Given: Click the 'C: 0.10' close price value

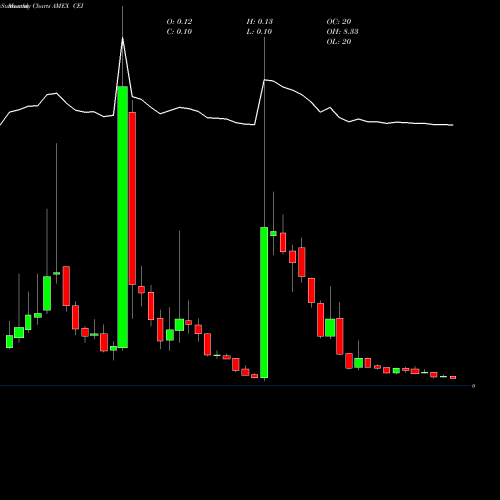Looking at the screenshot, I should pos(179,32).
